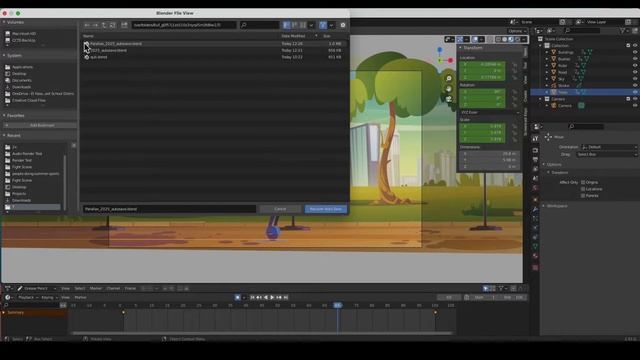The width and height of the screenshot is (640, 360).
Task: Hide the Sky object in outliner
Action: pyautogui.click(x=635, y=79)
